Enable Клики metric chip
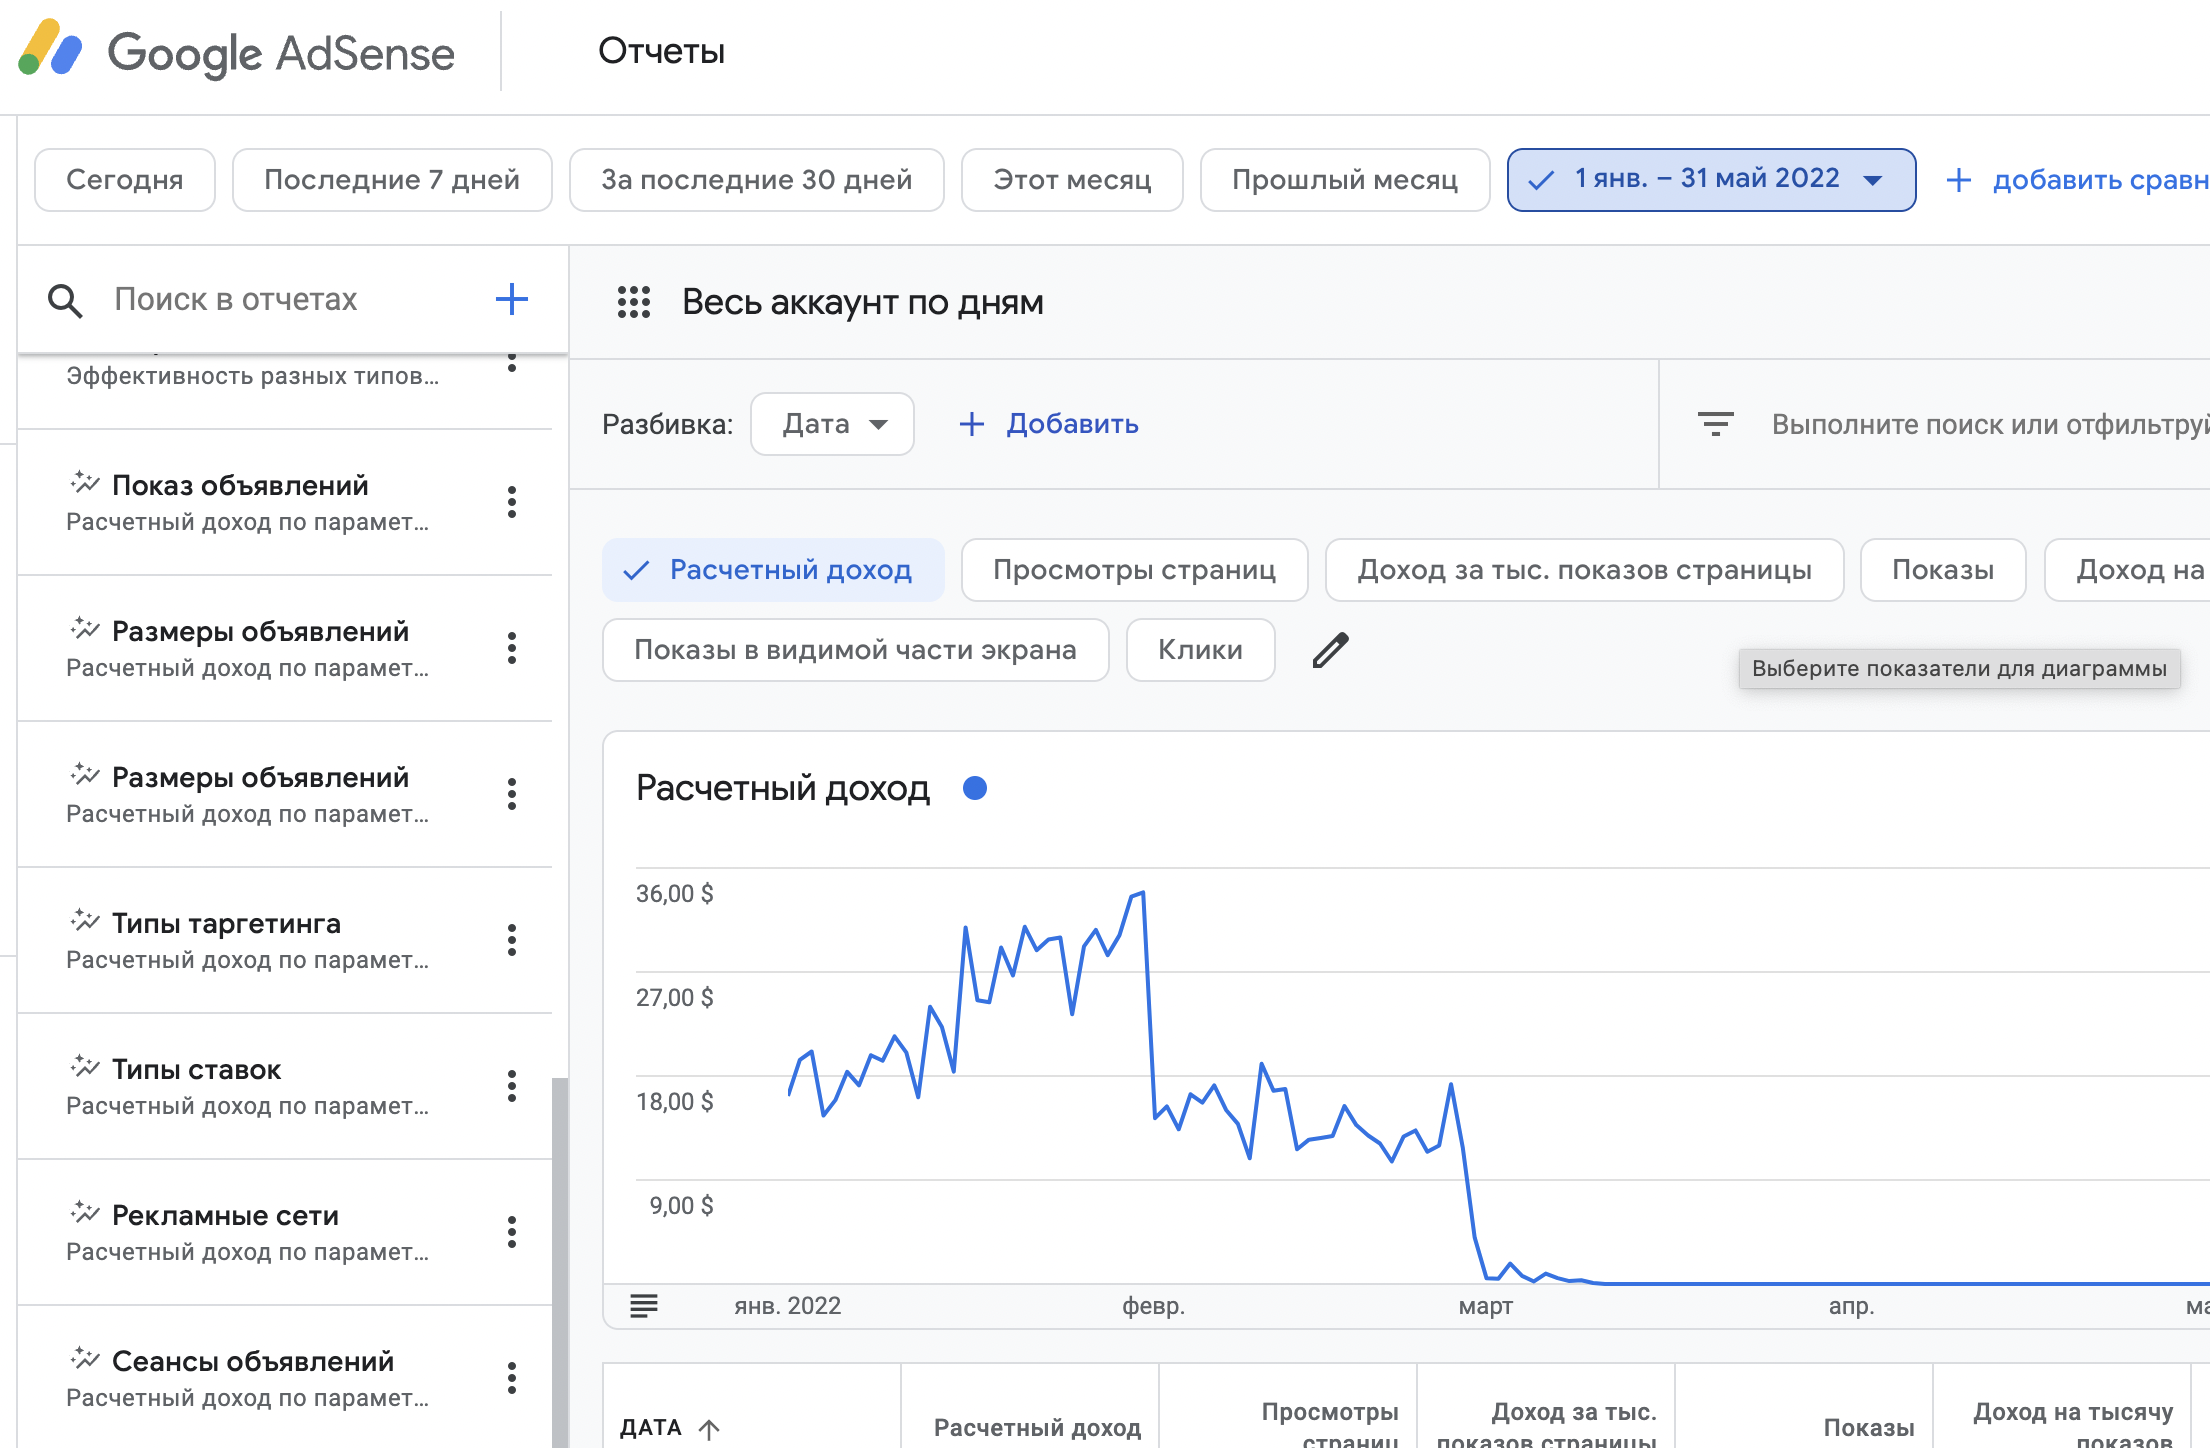2210x1448 pixels. [1200, 650]
